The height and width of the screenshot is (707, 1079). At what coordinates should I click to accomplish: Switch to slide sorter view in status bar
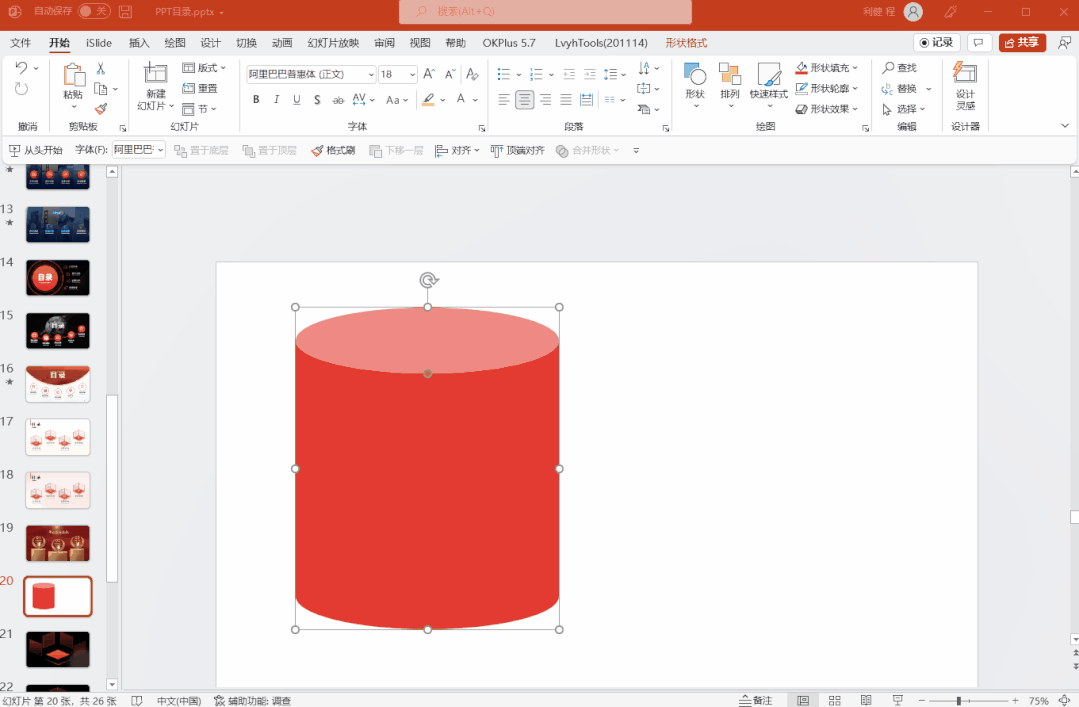point(834,700)
